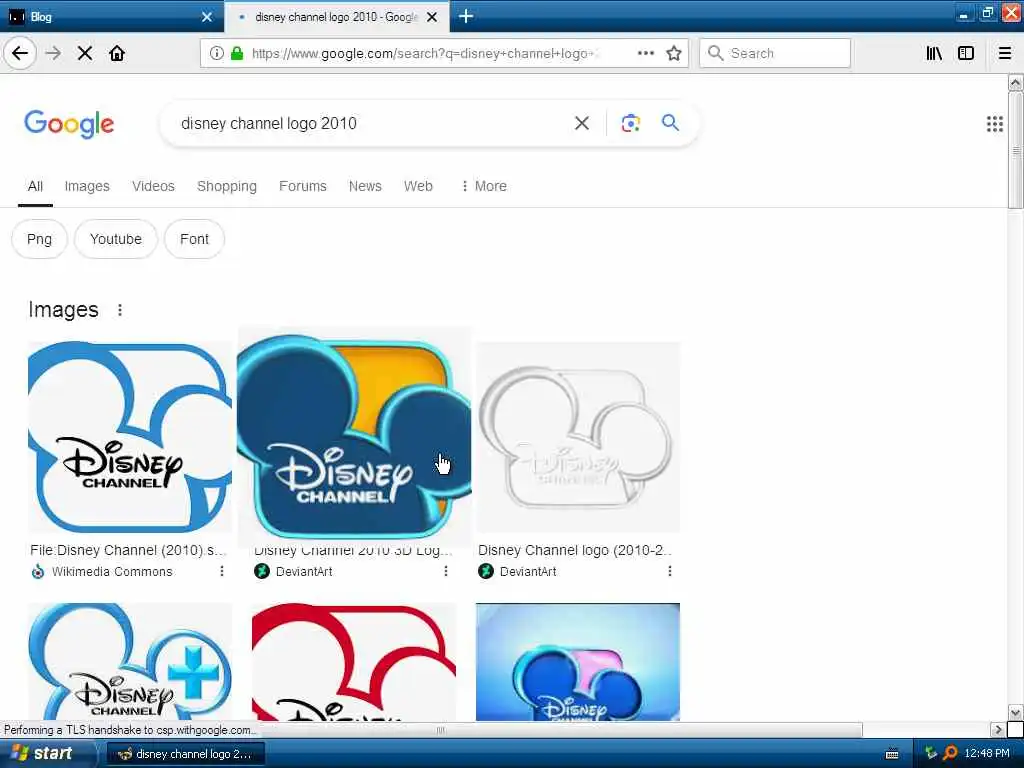Open the red Disney Channel logo thumbnail

coord(354,662)
